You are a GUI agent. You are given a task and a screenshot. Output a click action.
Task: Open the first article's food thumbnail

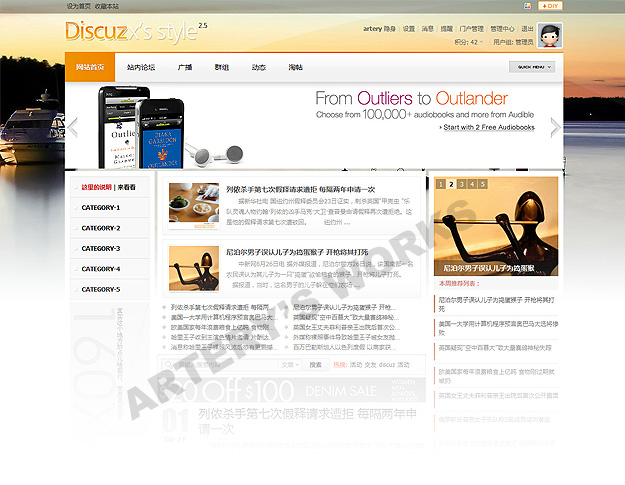tap(193, 205)
